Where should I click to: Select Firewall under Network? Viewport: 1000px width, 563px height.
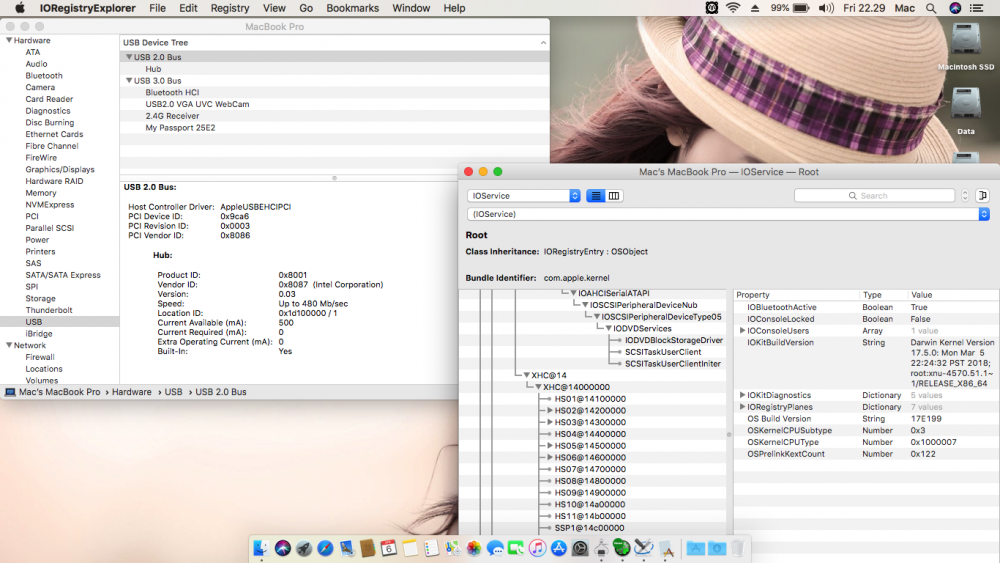40,357
